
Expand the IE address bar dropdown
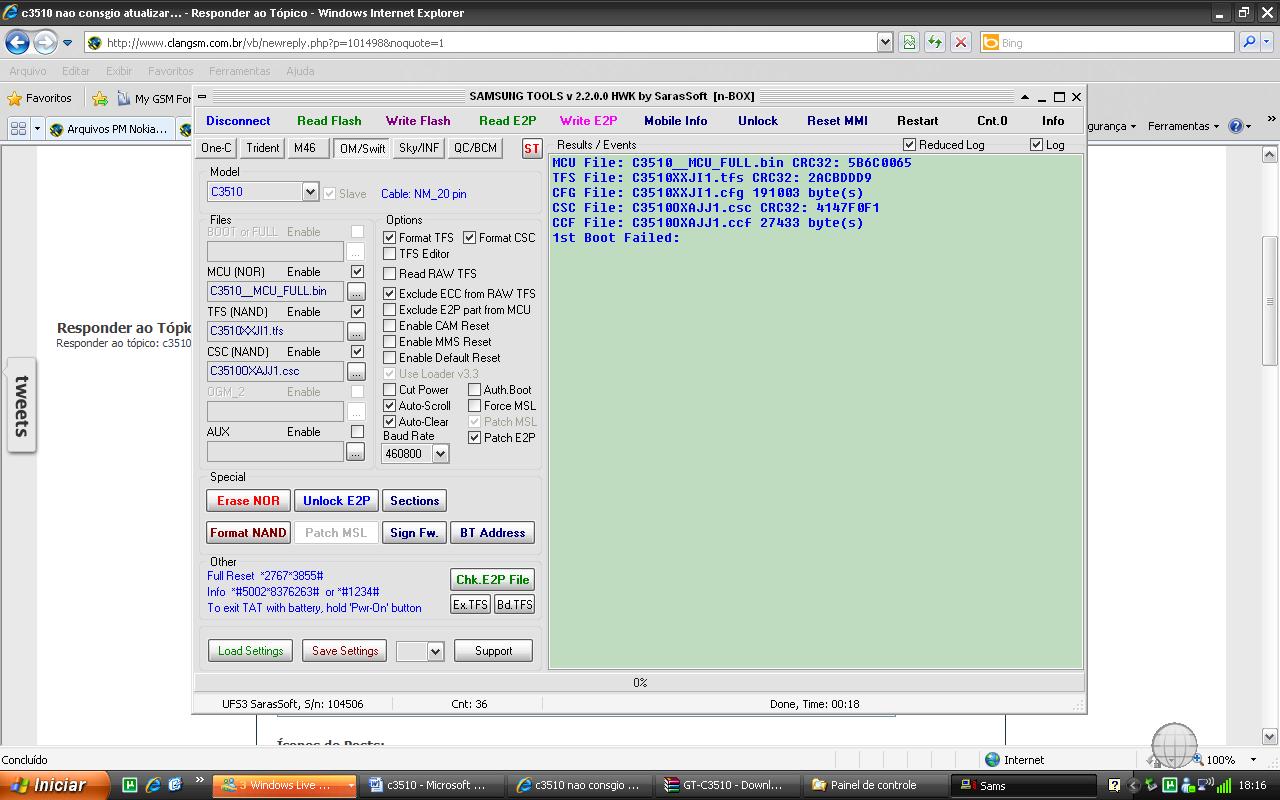885,42
